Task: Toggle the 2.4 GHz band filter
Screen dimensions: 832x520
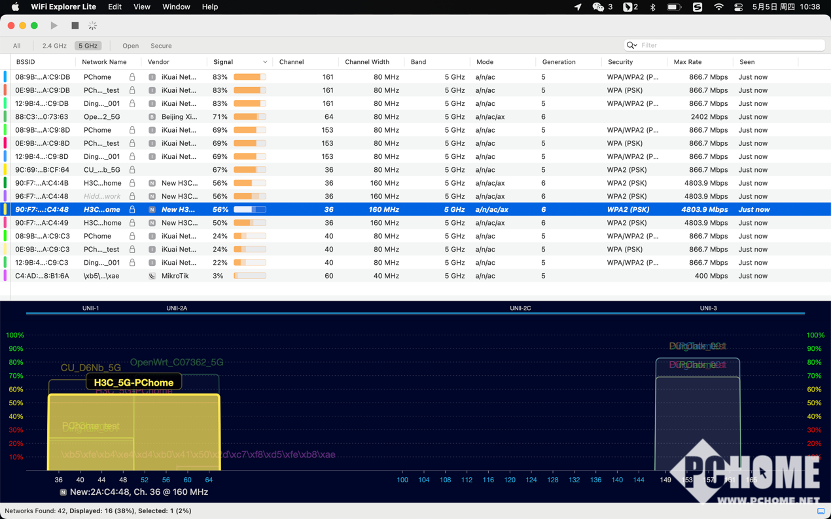Action: pyautogui.click(x=55, y=46)
